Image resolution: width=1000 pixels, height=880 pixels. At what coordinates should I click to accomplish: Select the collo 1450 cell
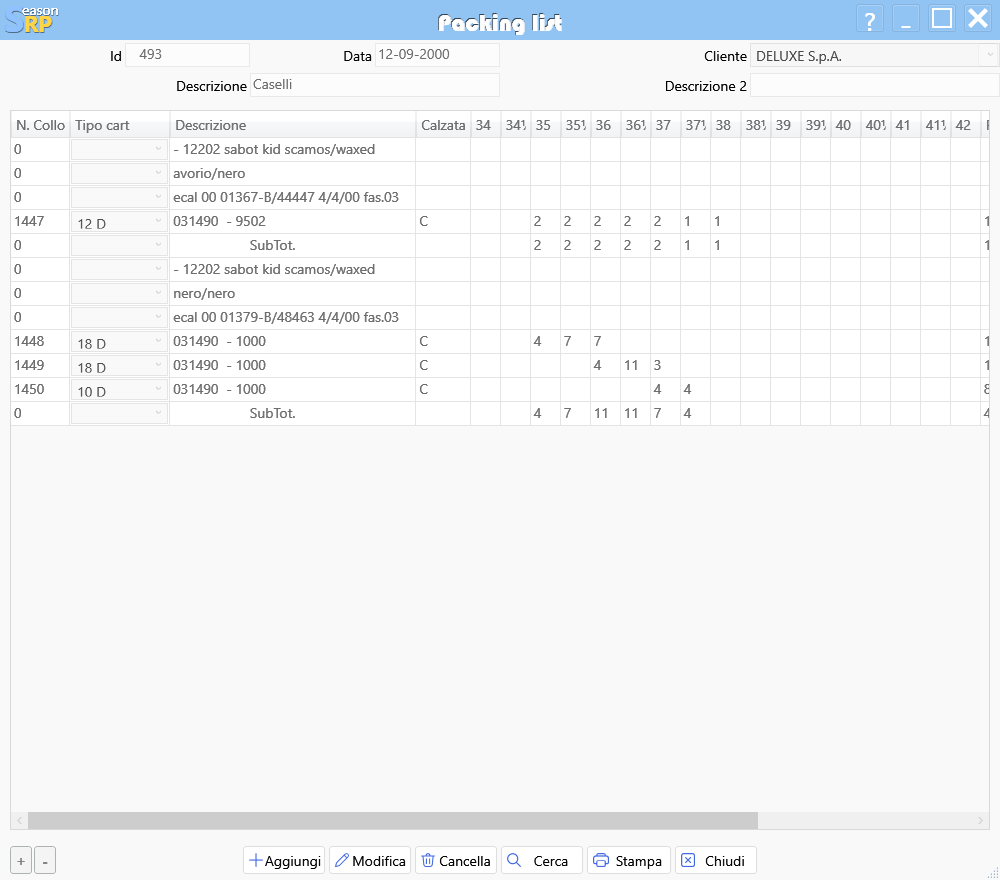coord(40,389)
